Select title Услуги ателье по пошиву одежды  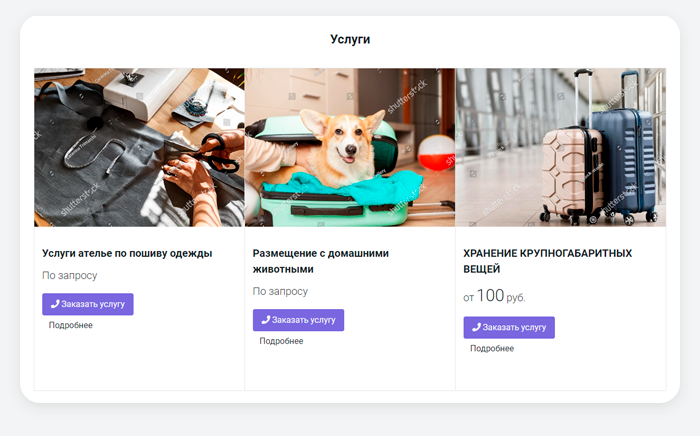click(x=127, y=253)
